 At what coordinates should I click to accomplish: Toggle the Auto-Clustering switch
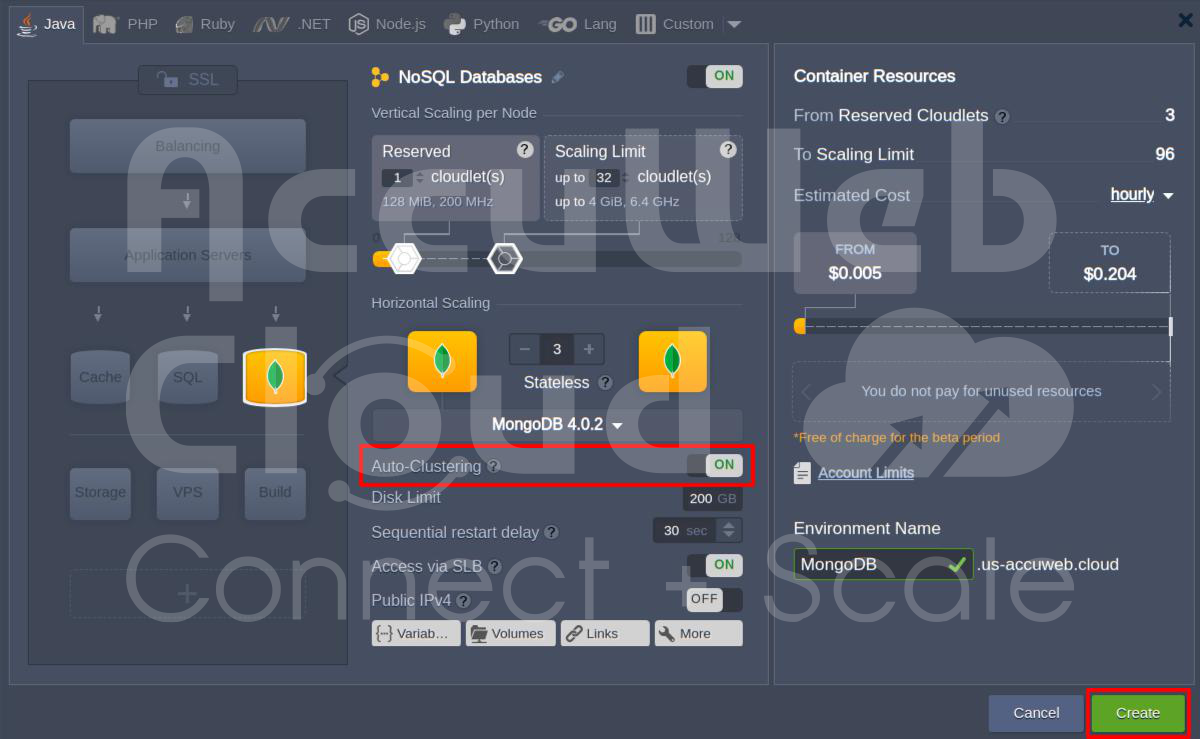tap(715, 465)
